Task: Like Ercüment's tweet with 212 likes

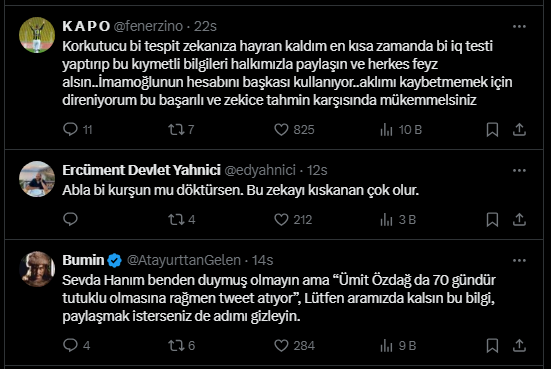Action: pos(281,220)
